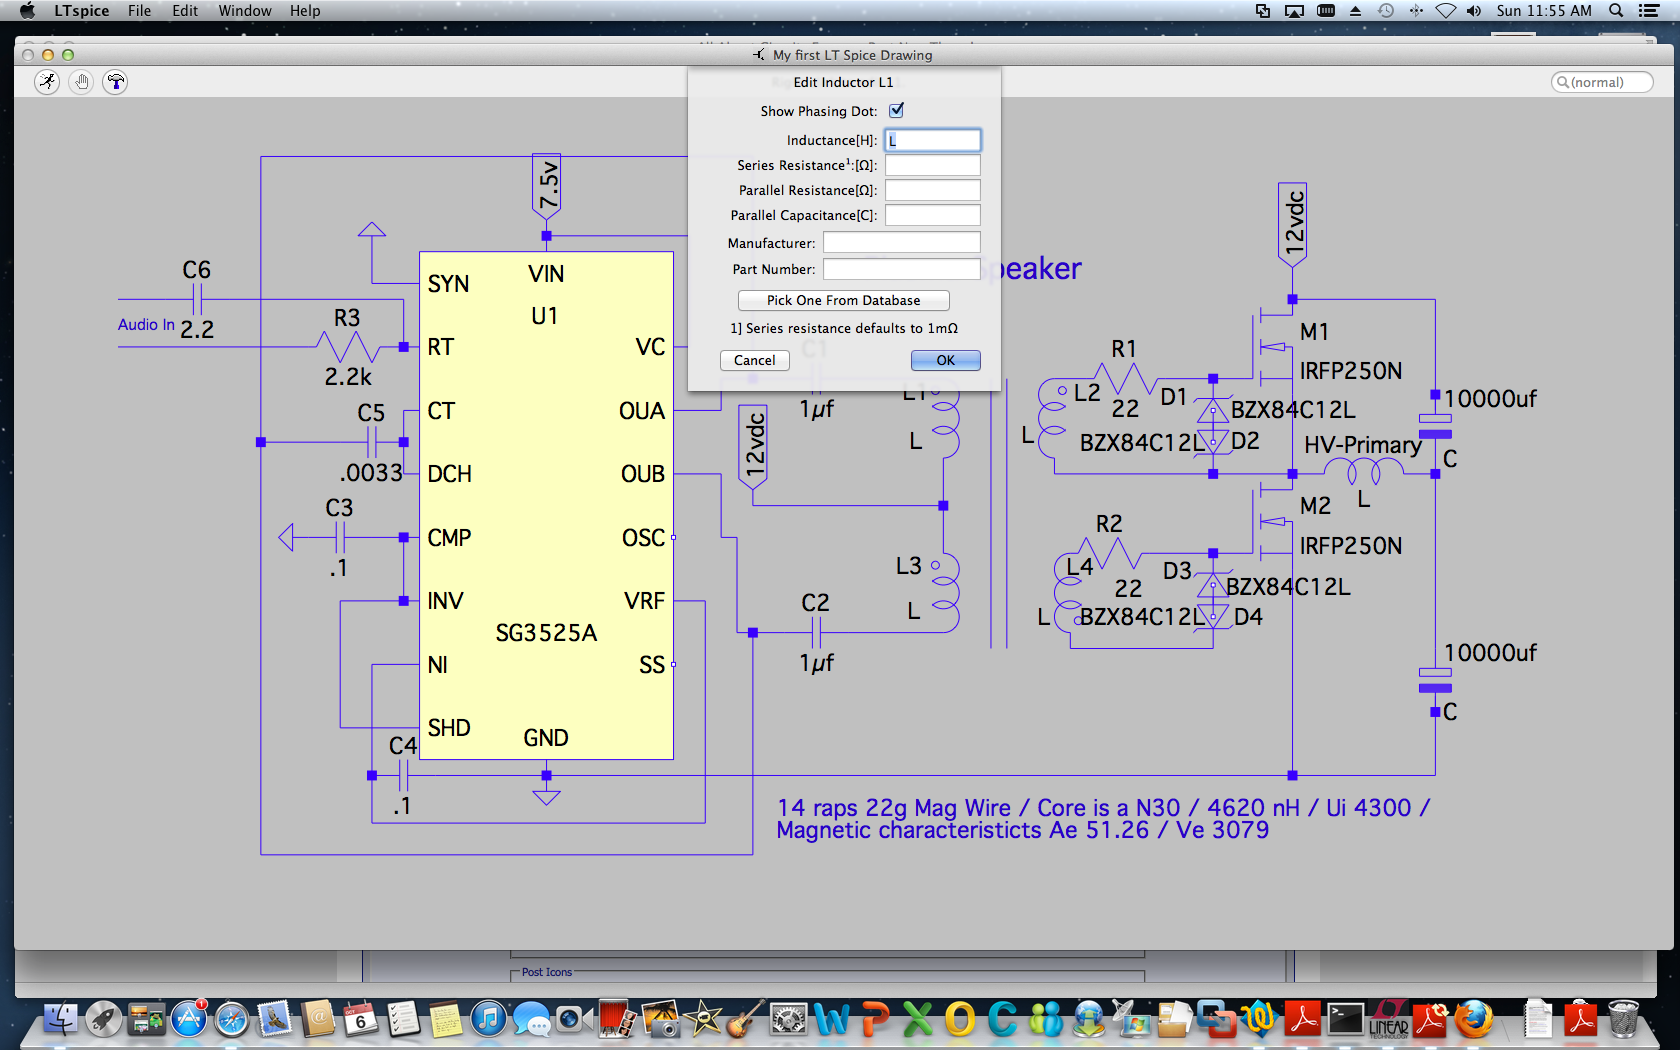This screenshot has height=1050, width=1680.
Task: Click the M1 label on the schematic
Action: point(1314,332)
